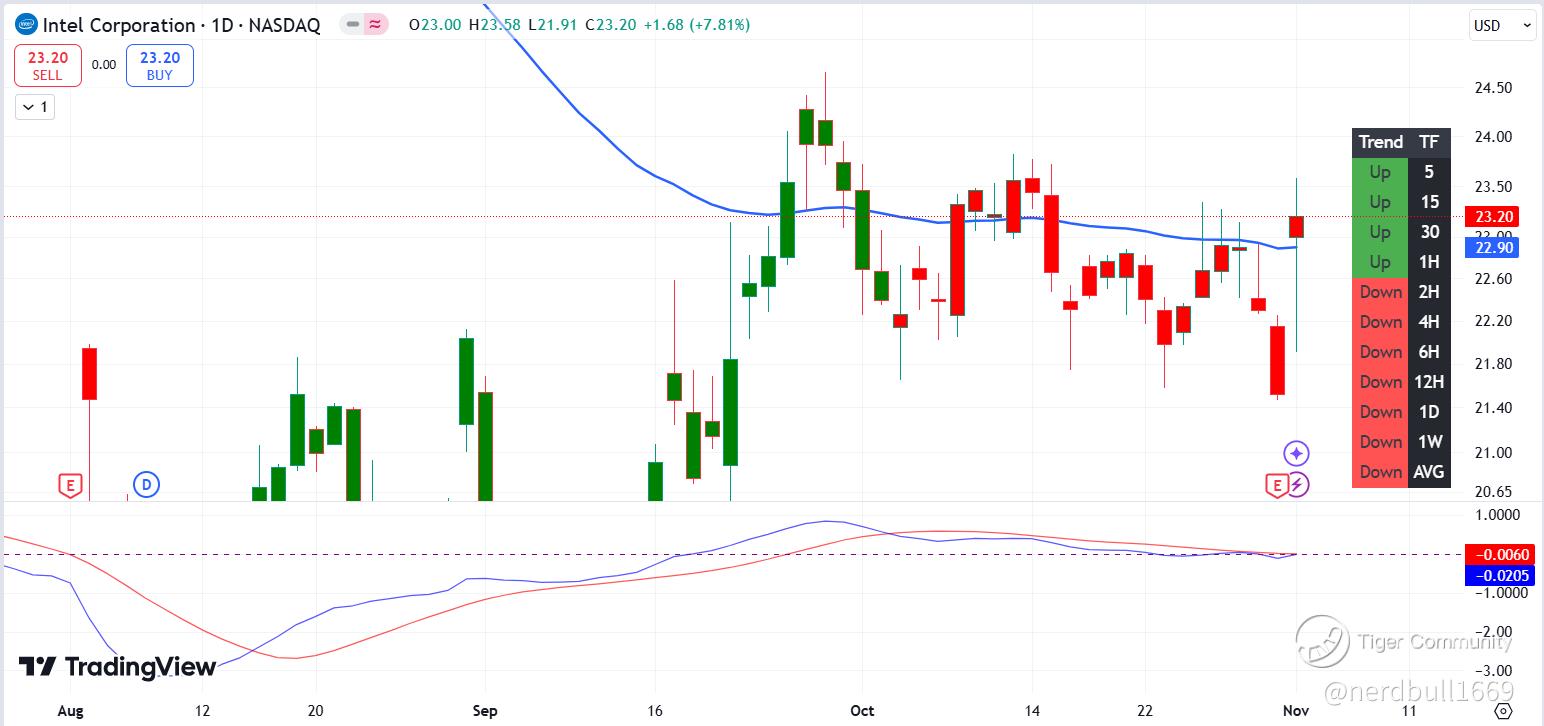Viewport: 1544px width, 726px height.
Task: Click the close value C23.20
Action: 612,25
